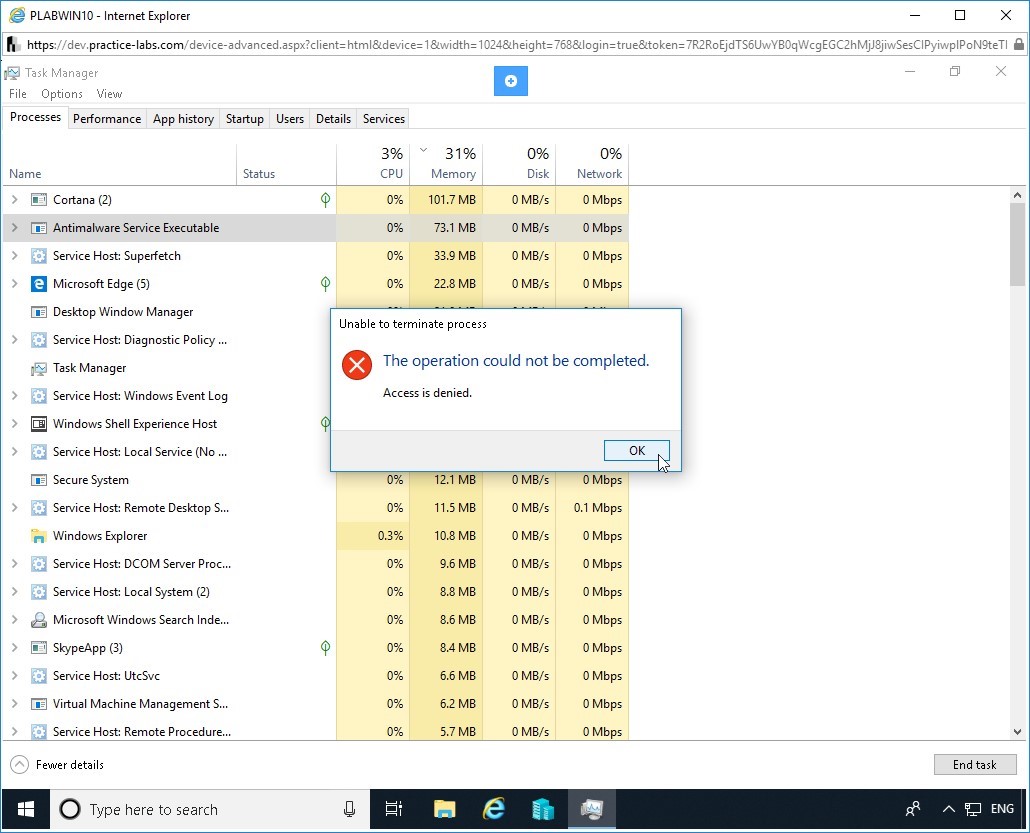Click the Type here to search box
The image size is (1030, 833).
pos(210,809)
